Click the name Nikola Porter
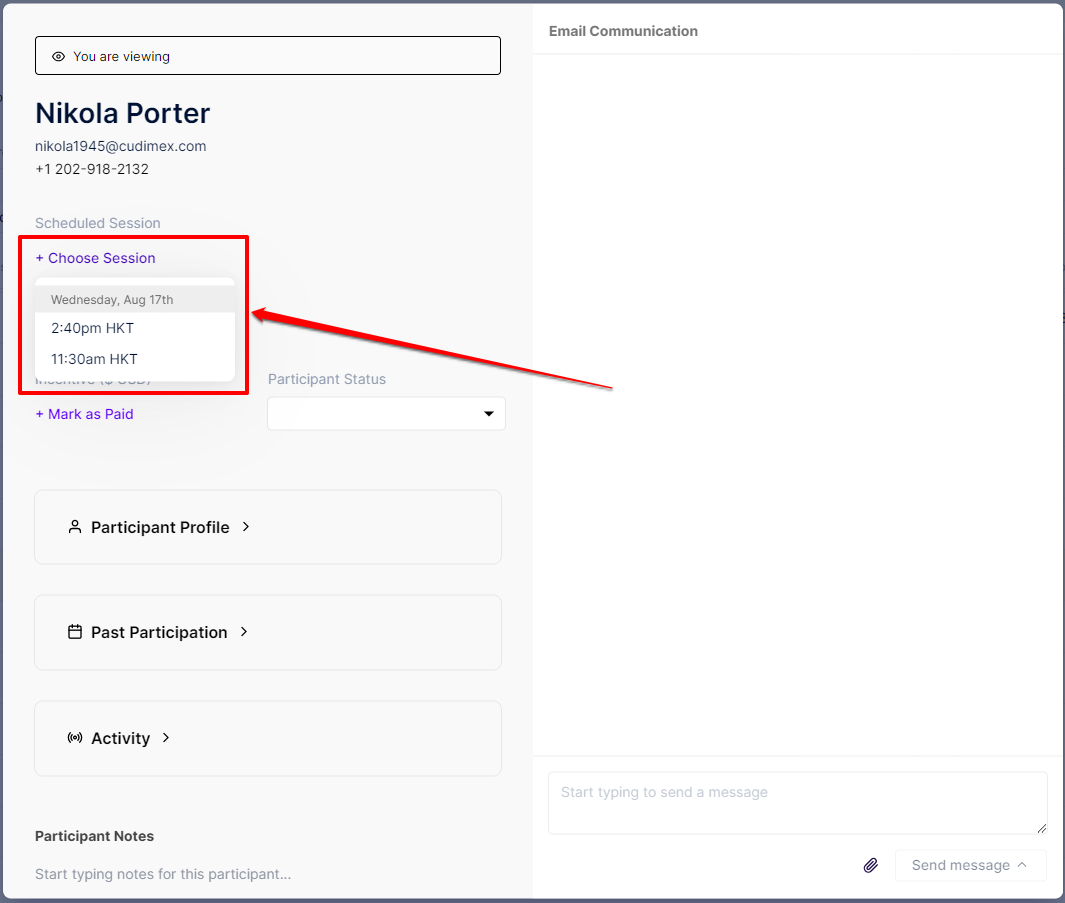This screenshot has width=1065, height=903. [123, 113]
